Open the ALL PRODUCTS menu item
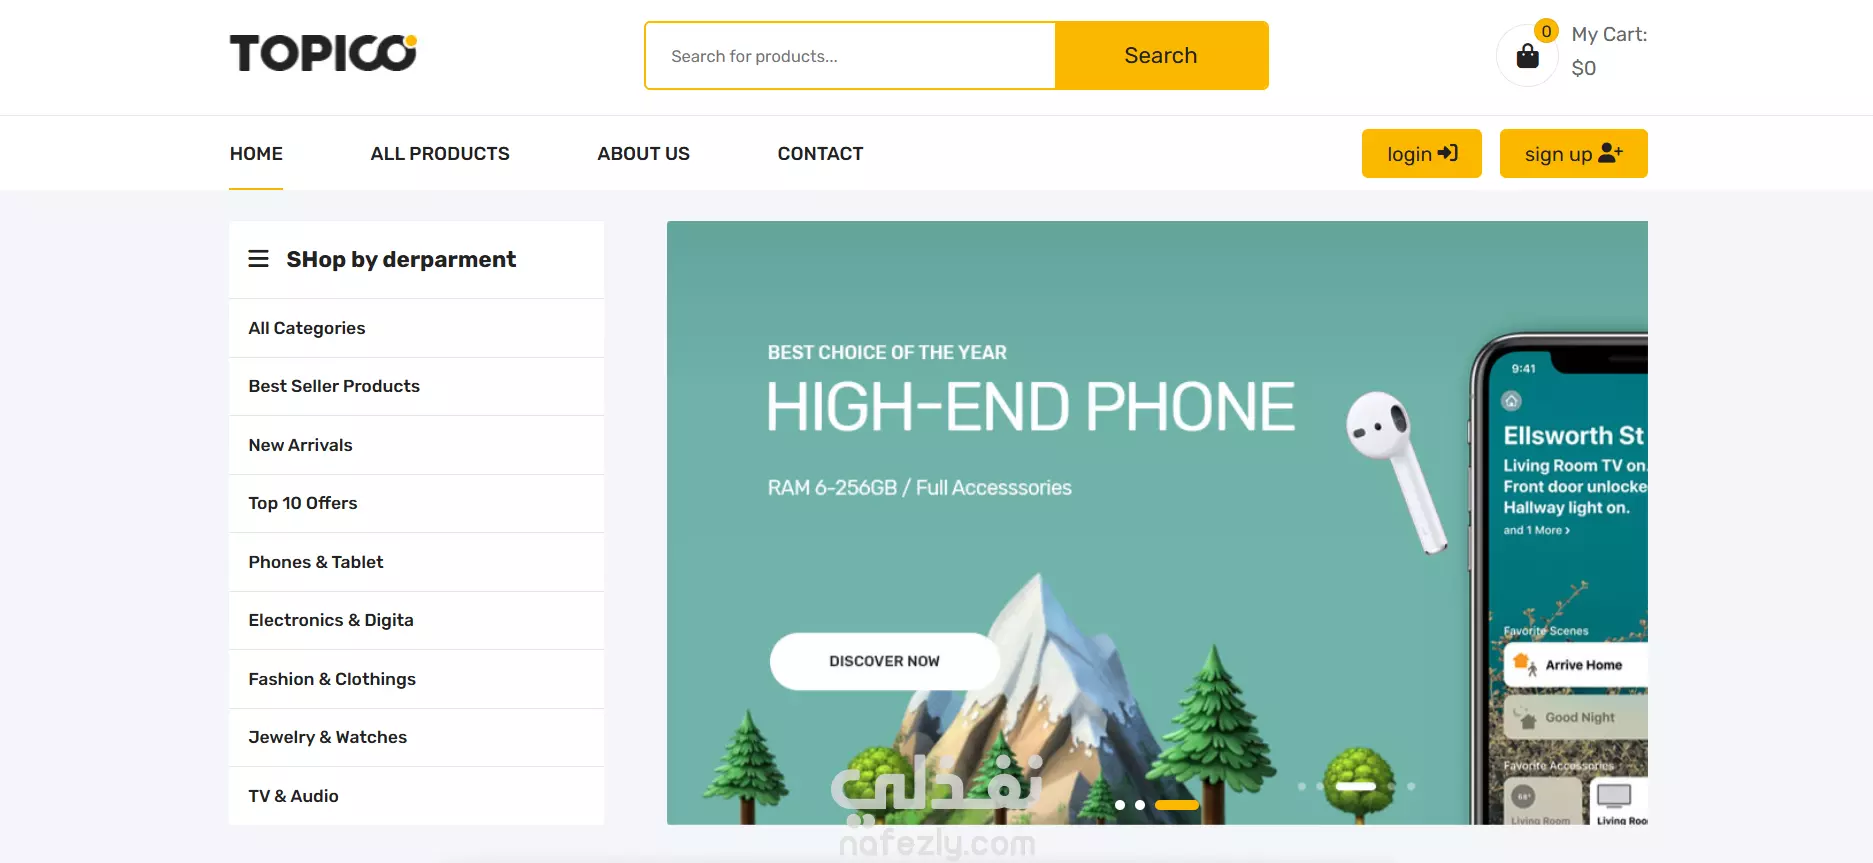The width and height of the screenshot is (1873, 863). 440,154
